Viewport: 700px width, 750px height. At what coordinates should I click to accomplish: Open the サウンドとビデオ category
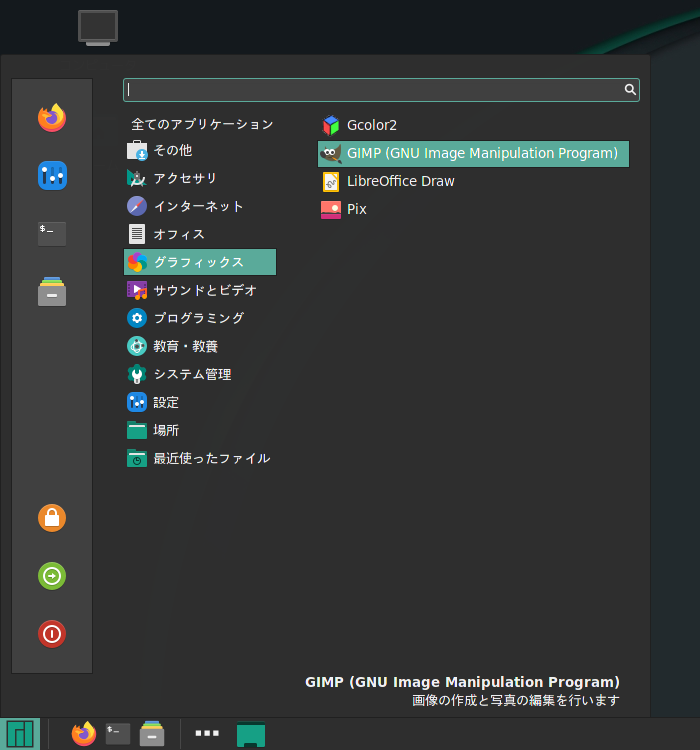click(200, 290)
